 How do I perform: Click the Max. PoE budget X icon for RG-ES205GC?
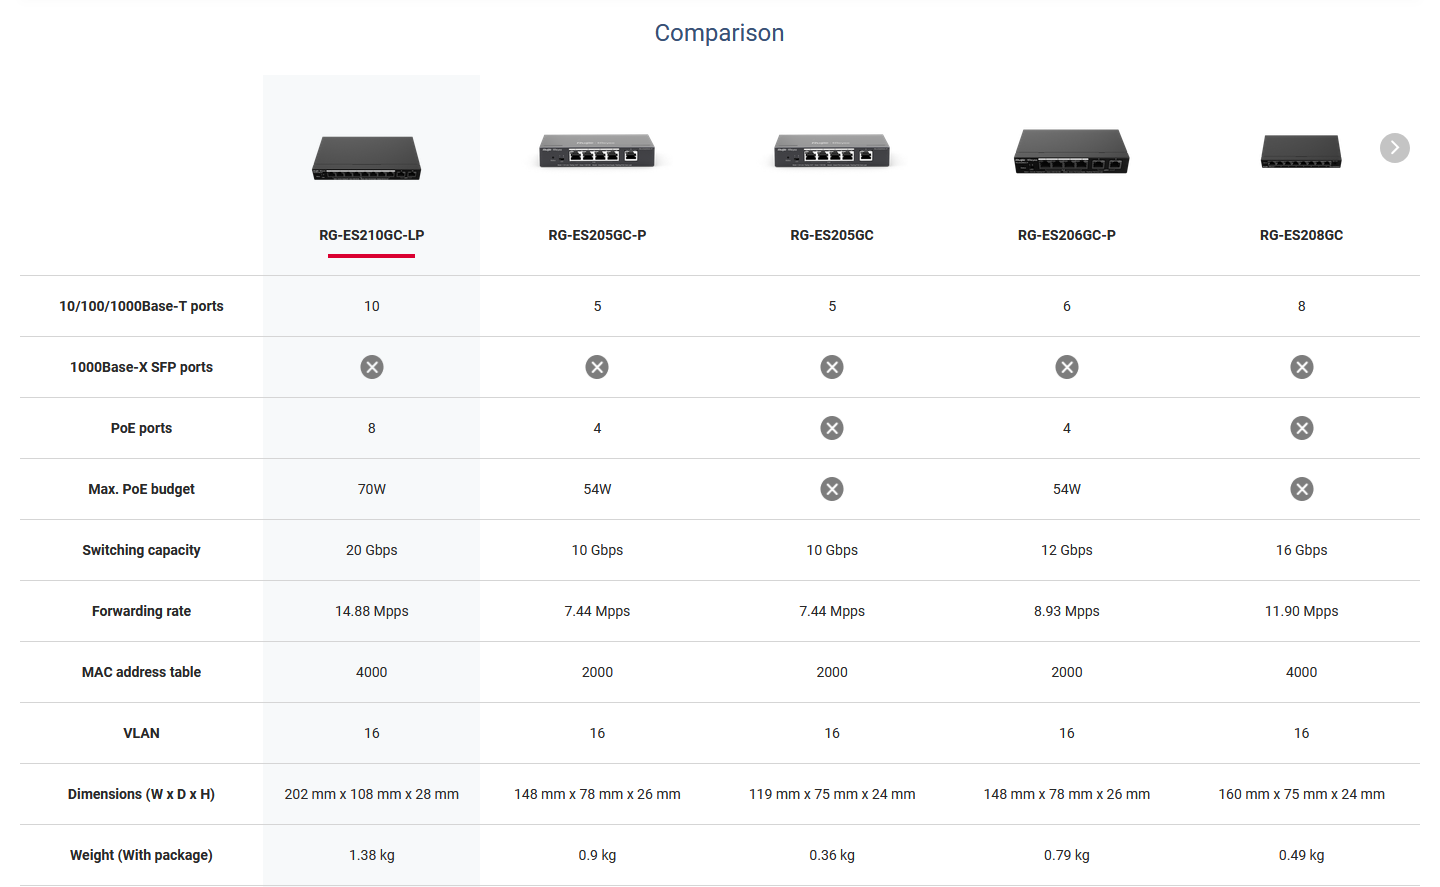pyautogui.click(x=832, y=489)
